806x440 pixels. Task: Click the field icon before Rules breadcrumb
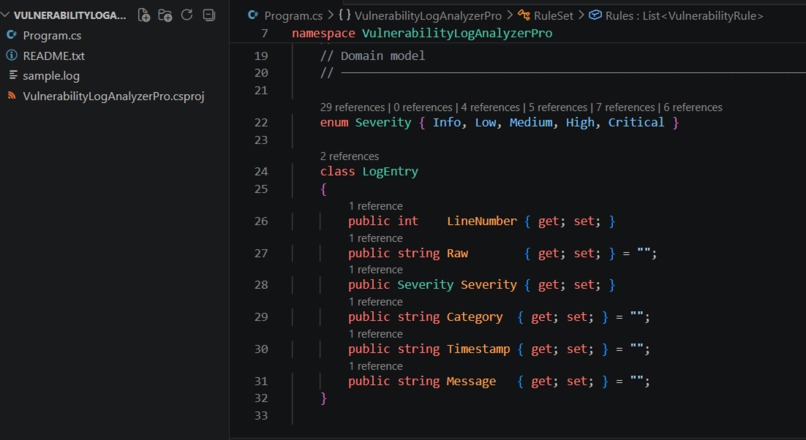point(595,15)
